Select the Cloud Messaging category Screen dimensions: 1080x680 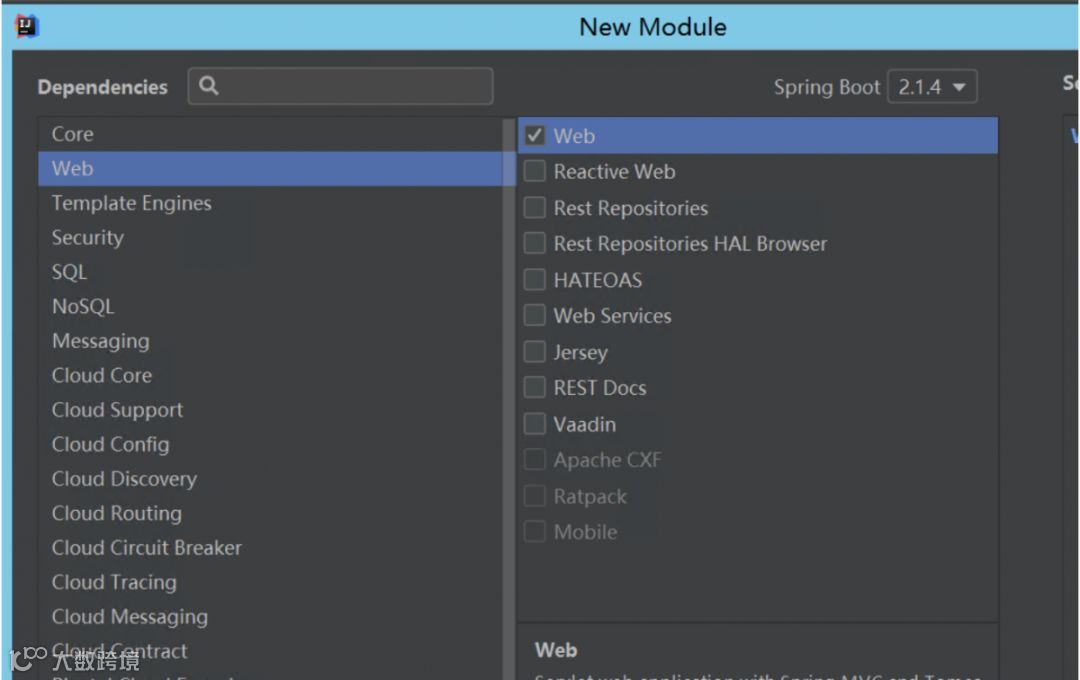pos(271,617)
